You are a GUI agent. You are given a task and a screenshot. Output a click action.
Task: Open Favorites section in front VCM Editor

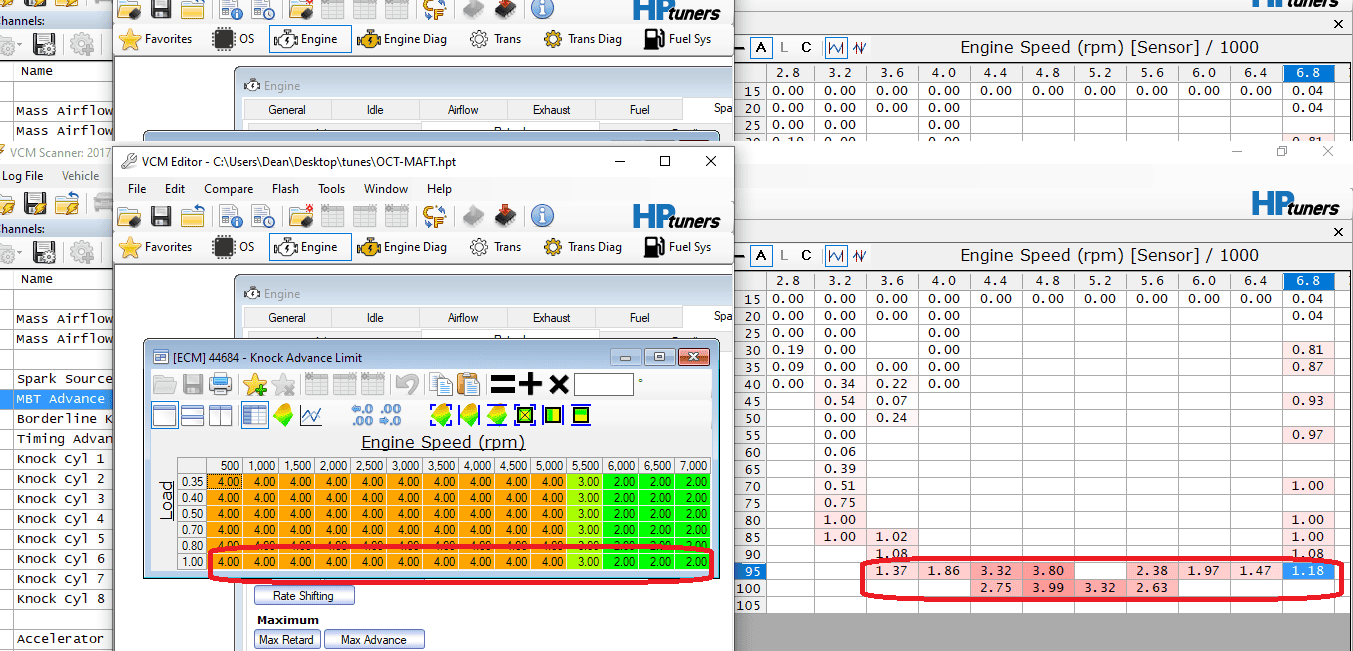click(156, 247)
